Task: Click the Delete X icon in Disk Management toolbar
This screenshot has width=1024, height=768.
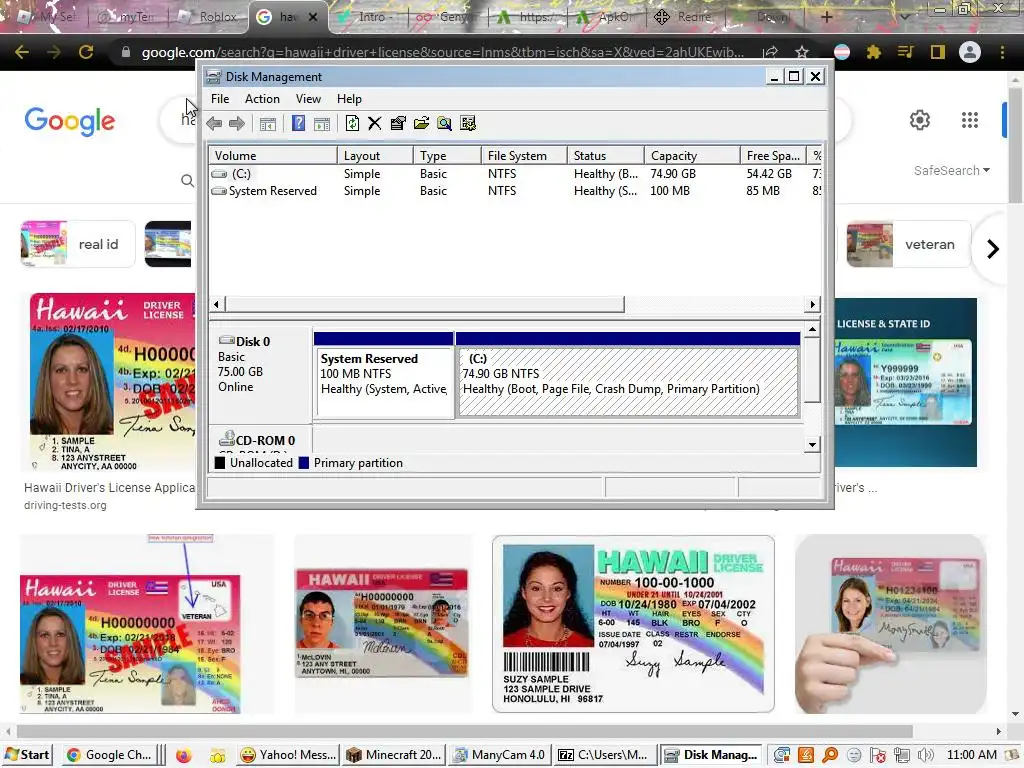Action: pyautogui.click(x=374, y=123)
